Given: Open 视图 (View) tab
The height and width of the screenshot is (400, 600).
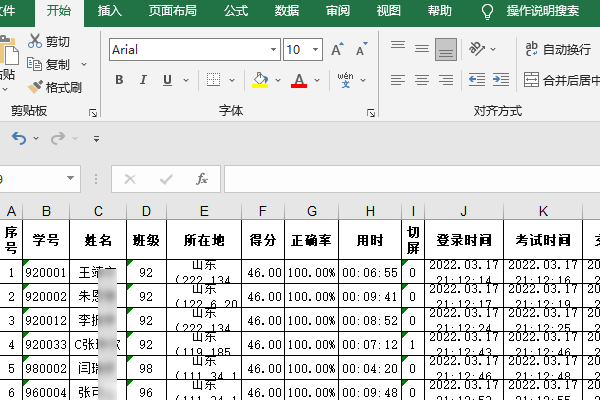Looking at the screenshot, I should point(388,11).
